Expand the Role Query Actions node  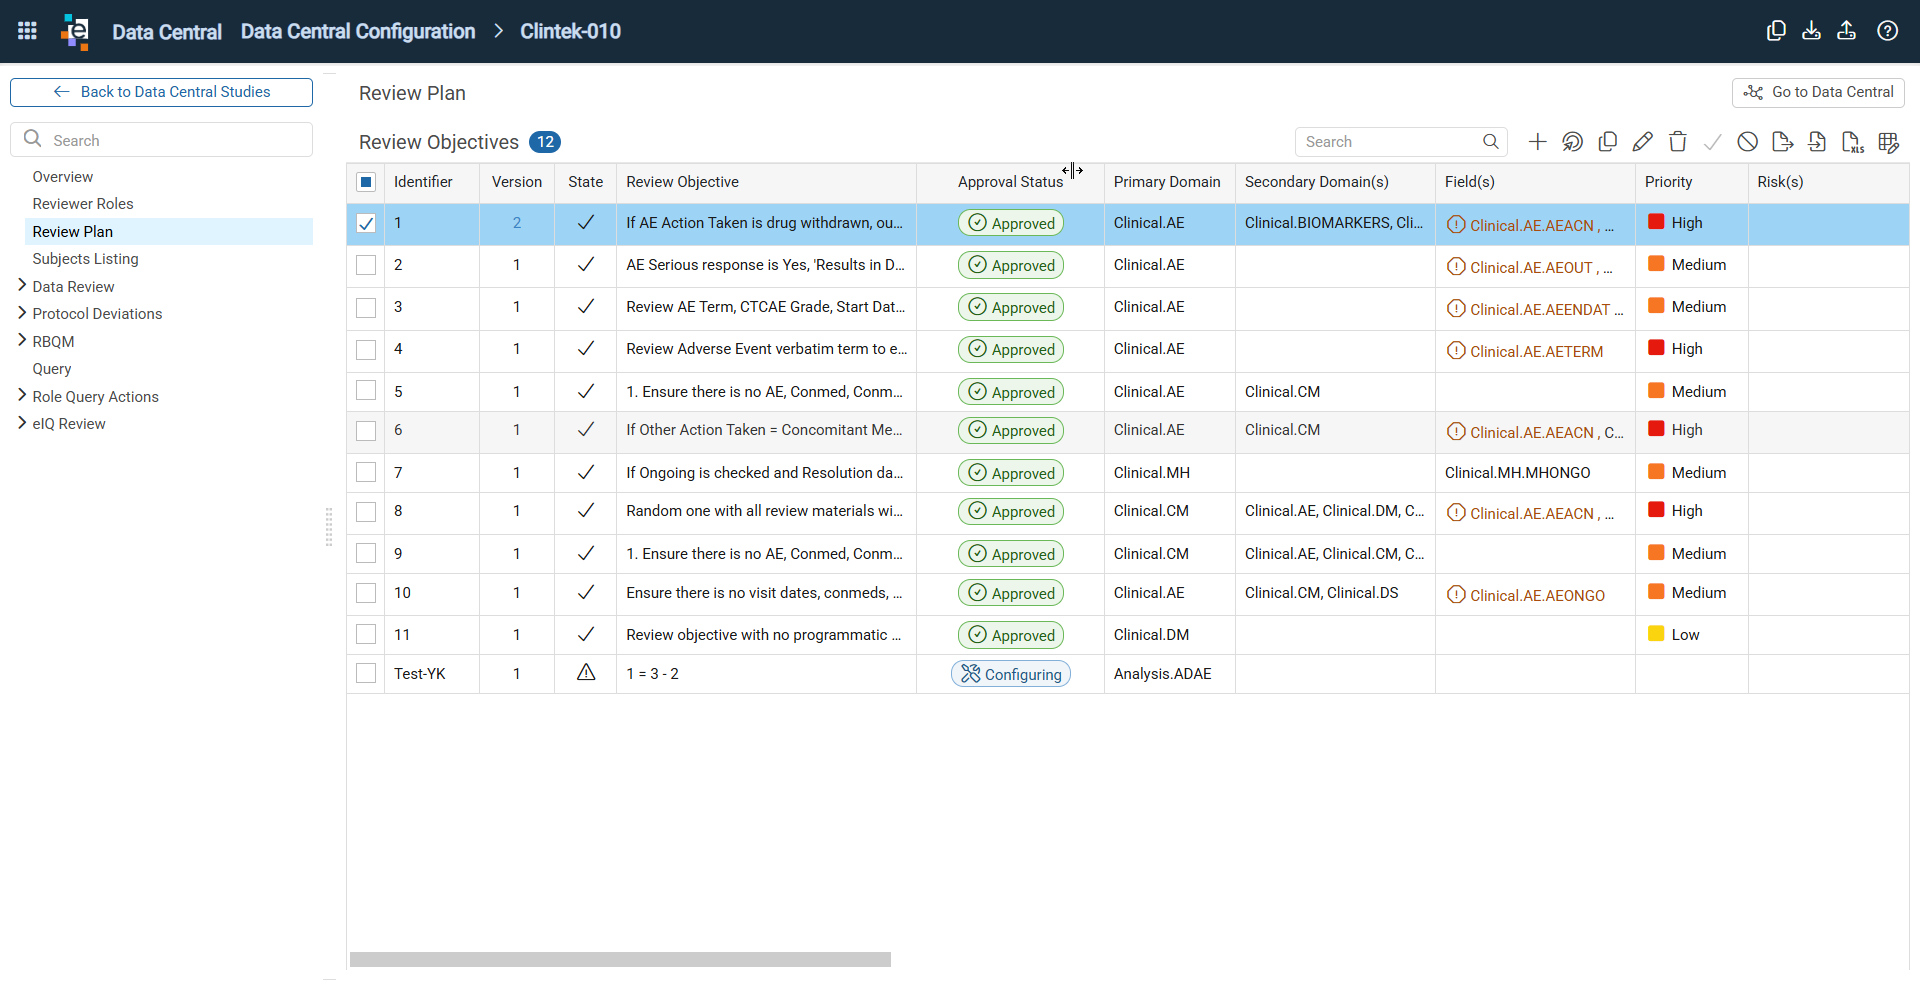click(22, 396)
